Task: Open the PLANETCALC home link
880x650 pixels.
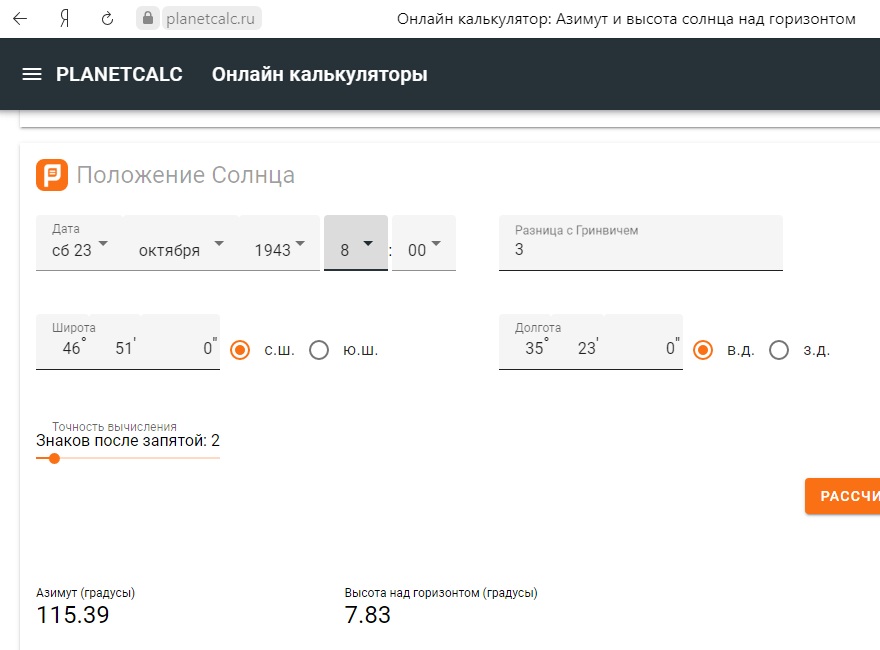Action: 119,74
